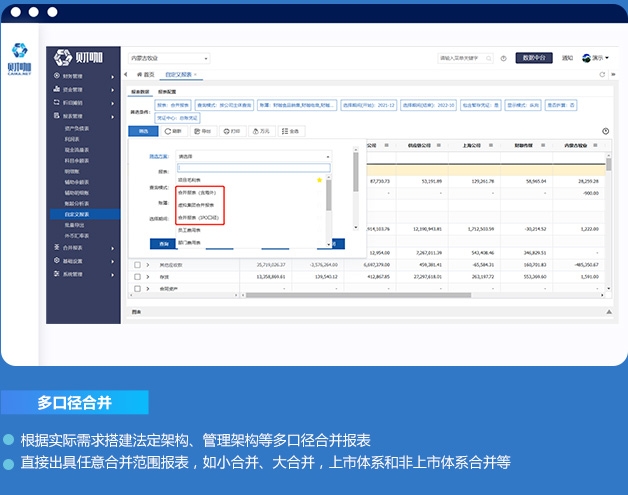
Task: Open 批量导出 in the sidebar
Action: pyautogui.click(x=74, y=225)
